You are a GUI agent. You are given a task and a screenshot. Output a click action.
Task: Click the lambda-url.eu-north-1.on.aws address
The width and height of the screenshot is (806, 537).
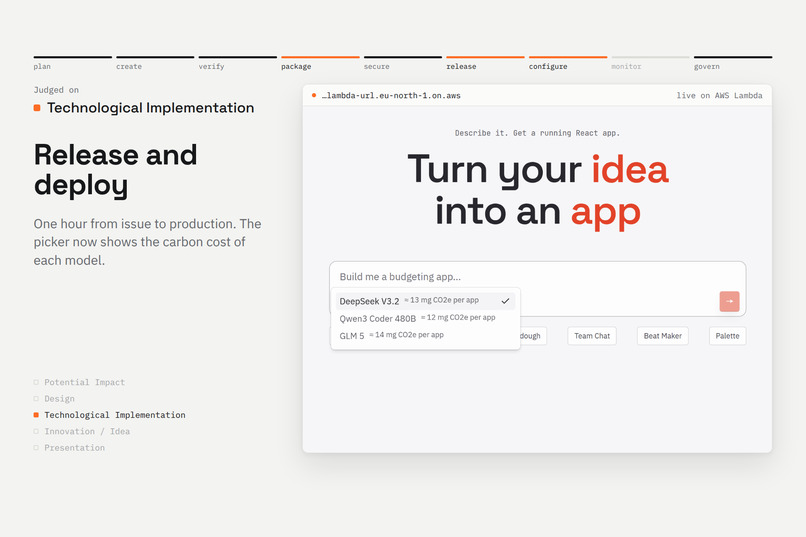(391, 96)
